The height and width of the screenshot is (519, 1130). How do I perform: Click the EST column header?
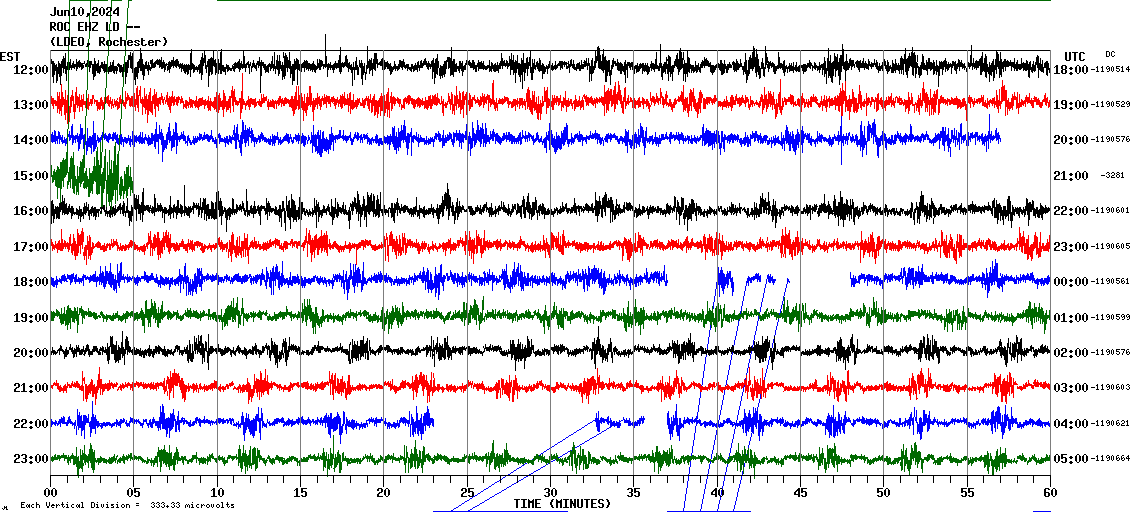click(x=10, y=56)
